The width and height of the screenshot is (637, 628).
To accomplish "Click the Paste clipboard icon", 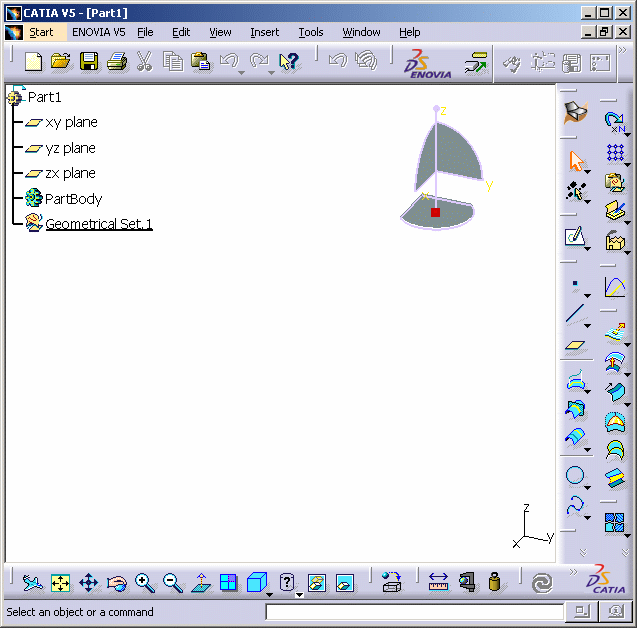I will coord(200,62).
